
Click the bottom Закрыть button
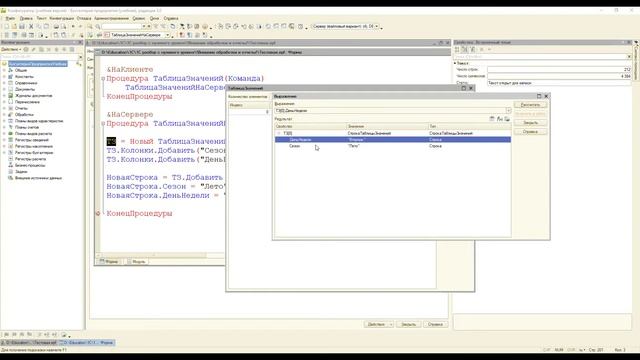coord(409,324)
